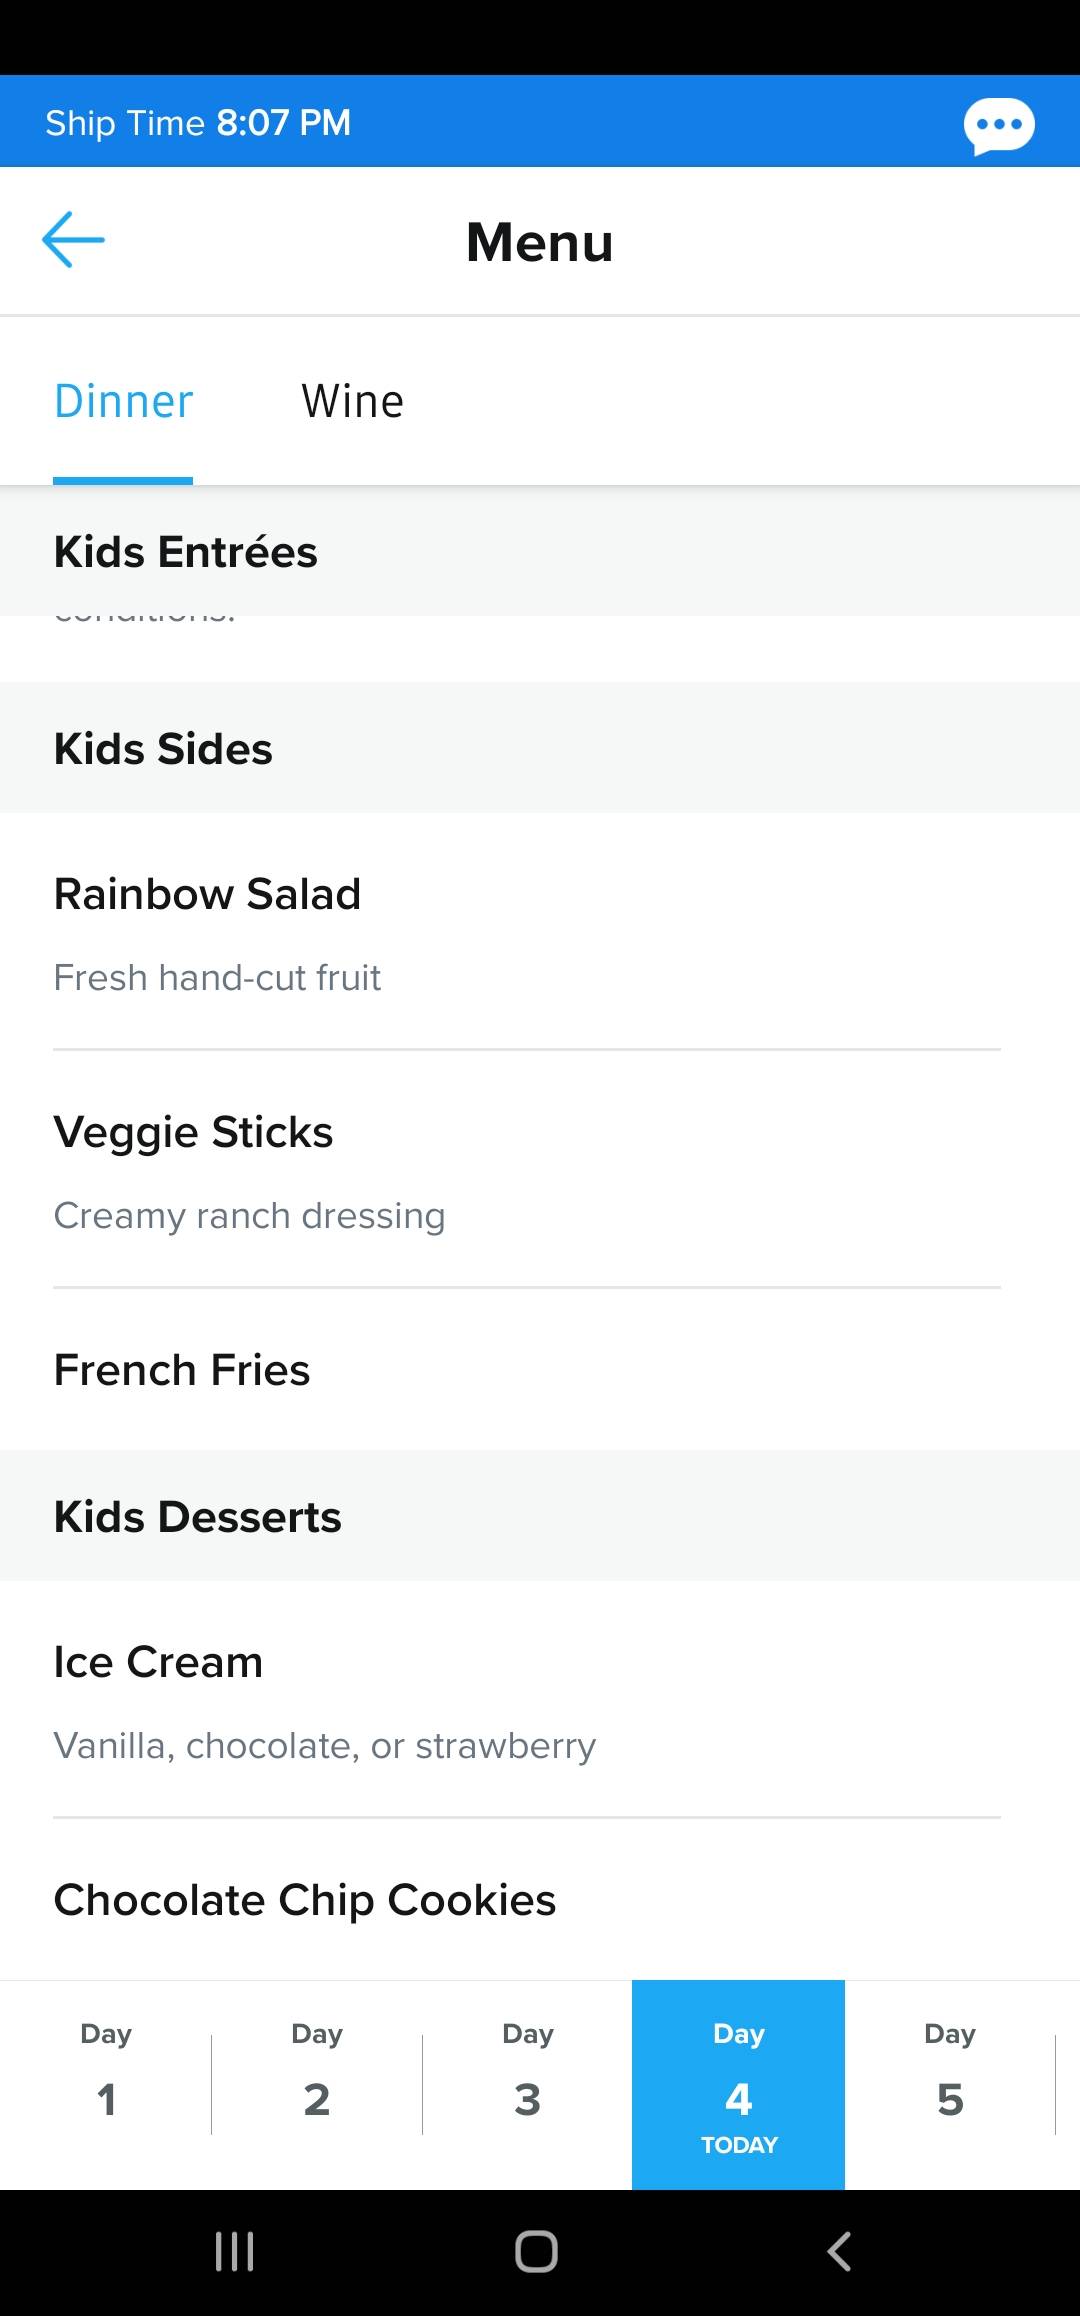
Task: Select the Dinner tab
Action: 123,401
